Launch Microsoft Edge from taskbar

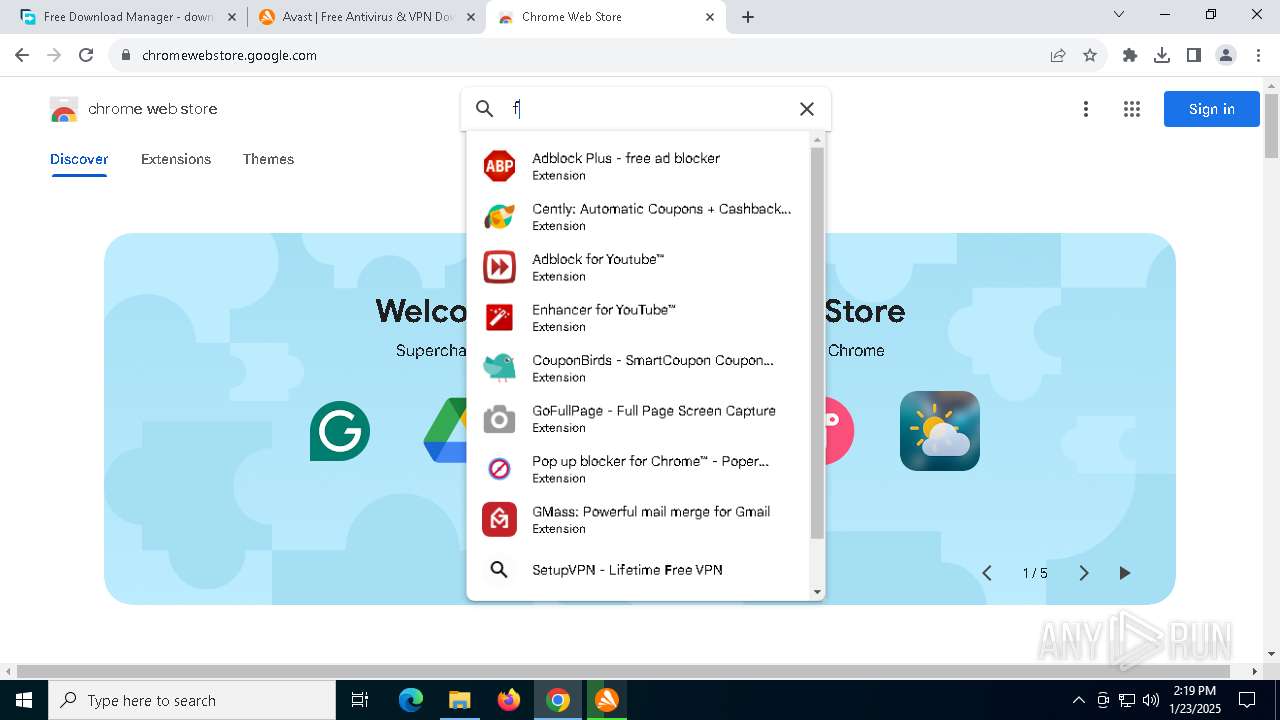[x=411, y=700]
